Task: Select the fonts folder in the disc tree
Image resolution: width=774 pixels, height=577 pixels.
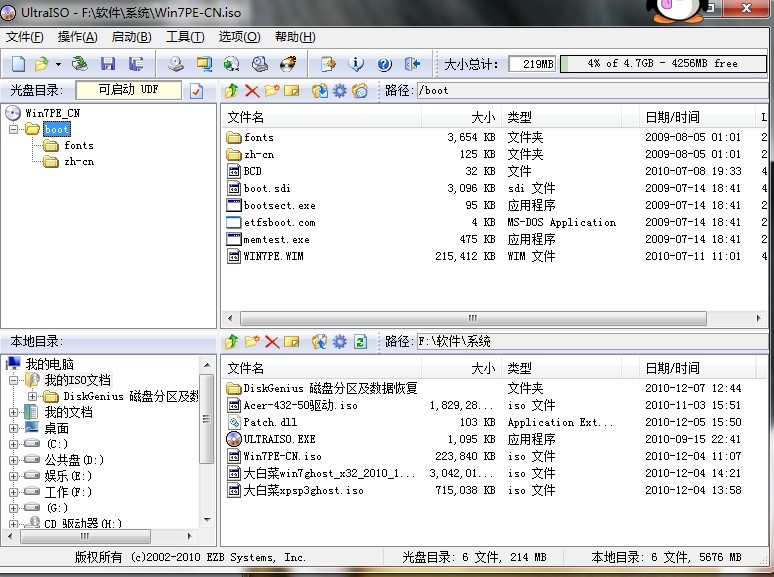Action: point(78,146)
